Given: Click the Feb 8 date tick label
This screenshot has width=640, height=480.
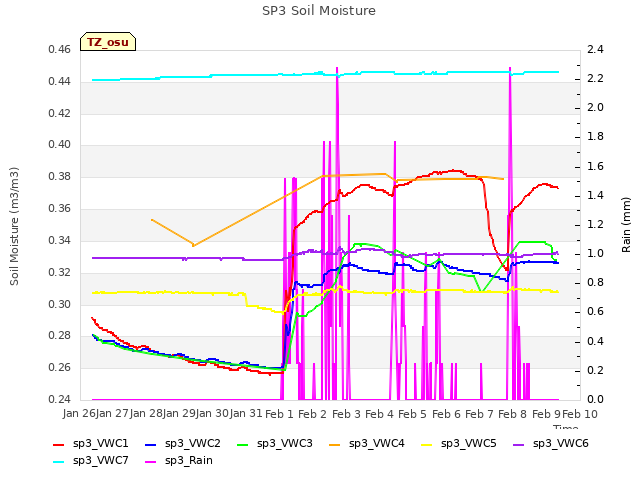Looking at the screenshot, I should pyautogui.click(x=513, y=414).
